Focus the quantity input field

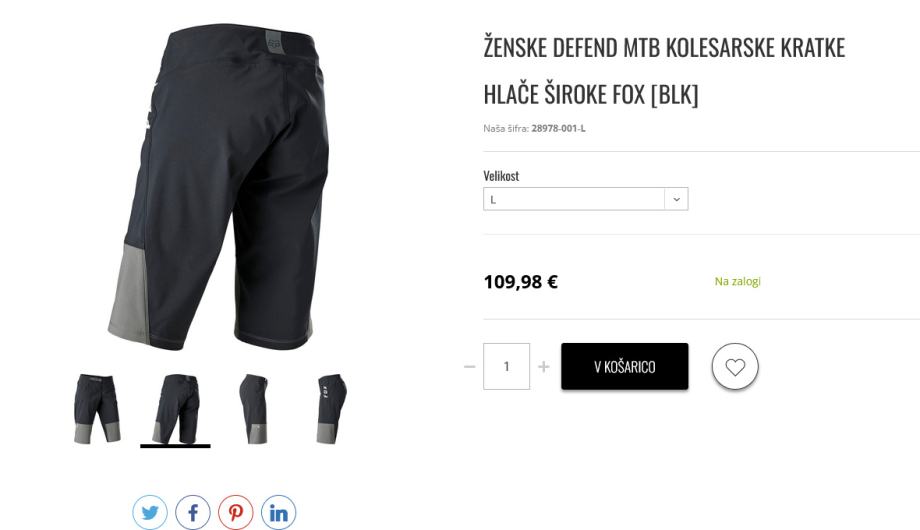tap(506, 366)
